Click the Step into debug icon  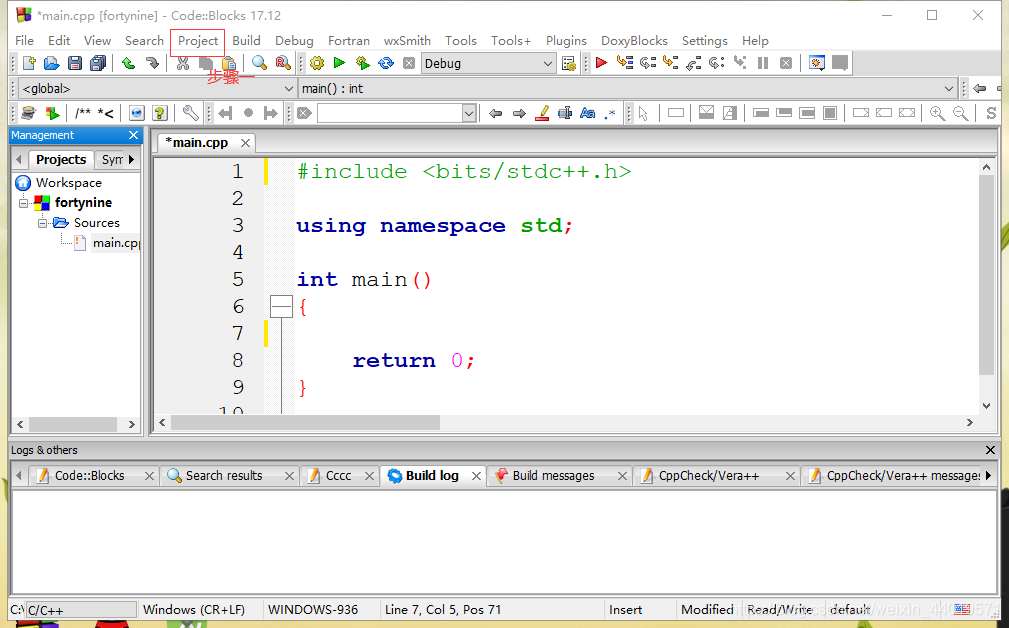671,63
